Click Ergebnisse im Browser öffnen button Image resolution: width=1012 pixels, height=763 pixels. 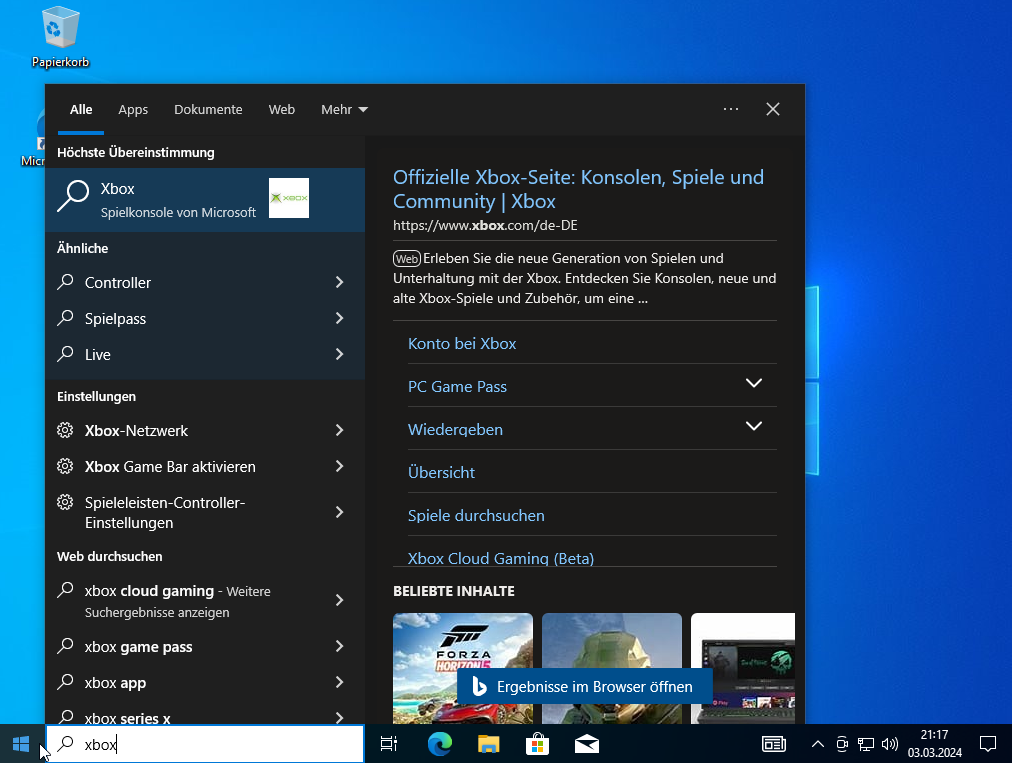585,687
